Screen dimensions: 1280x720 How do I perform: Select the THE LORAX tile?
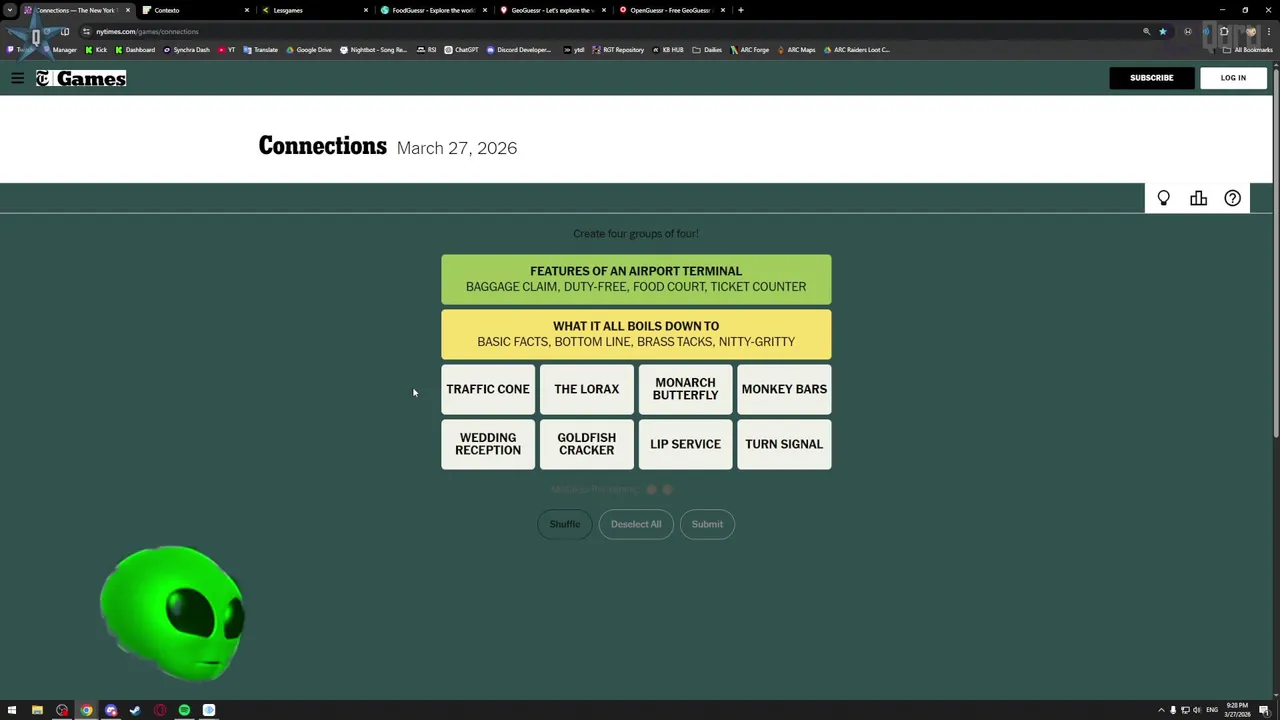point(587,389)
